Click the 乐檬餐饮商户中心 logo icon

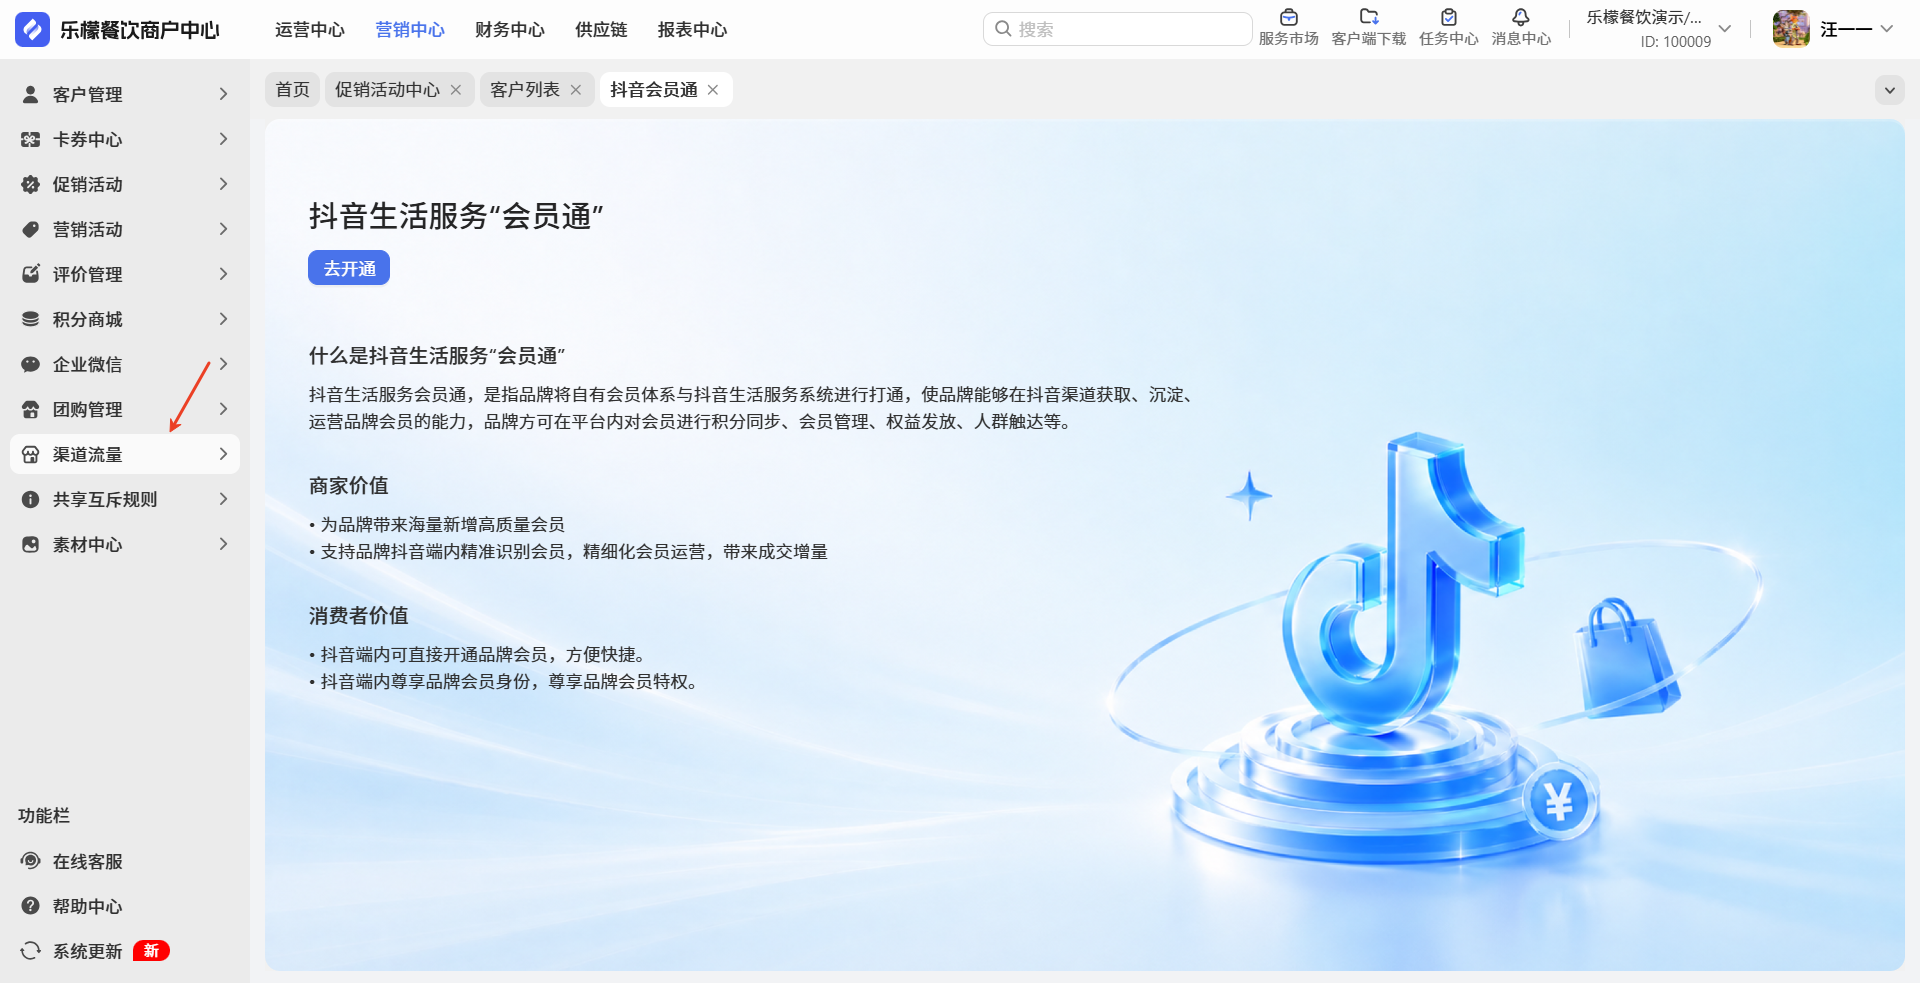[32, 29]
